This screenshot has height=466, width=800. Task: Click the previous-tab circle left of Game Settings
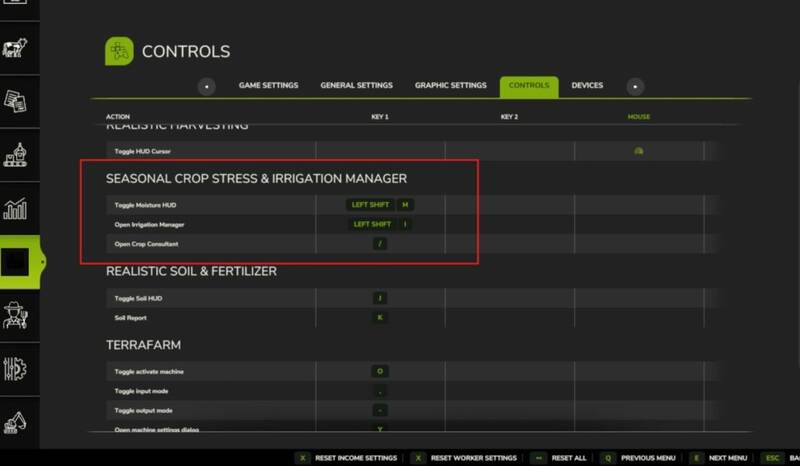tap(207, 86)
